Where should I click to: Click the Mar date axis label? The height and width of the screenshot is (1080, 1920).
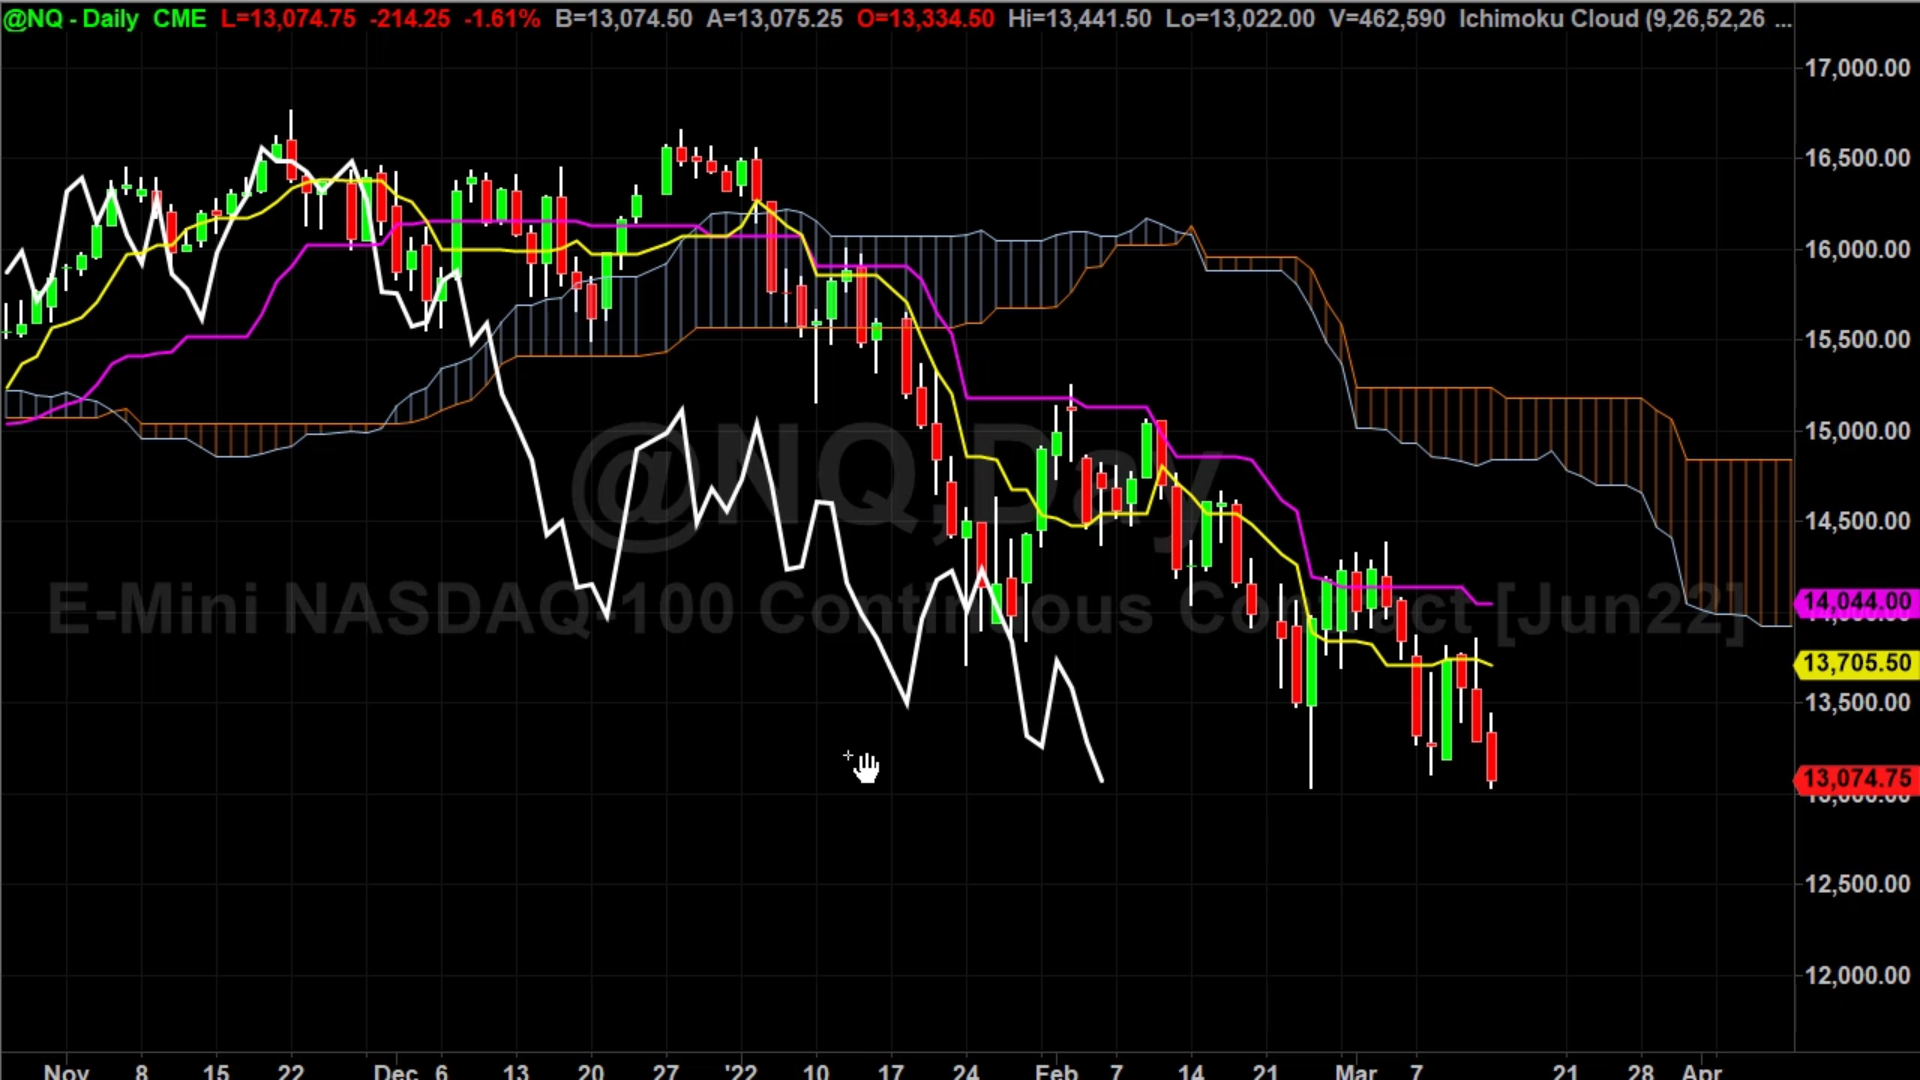(1356, 1071)
